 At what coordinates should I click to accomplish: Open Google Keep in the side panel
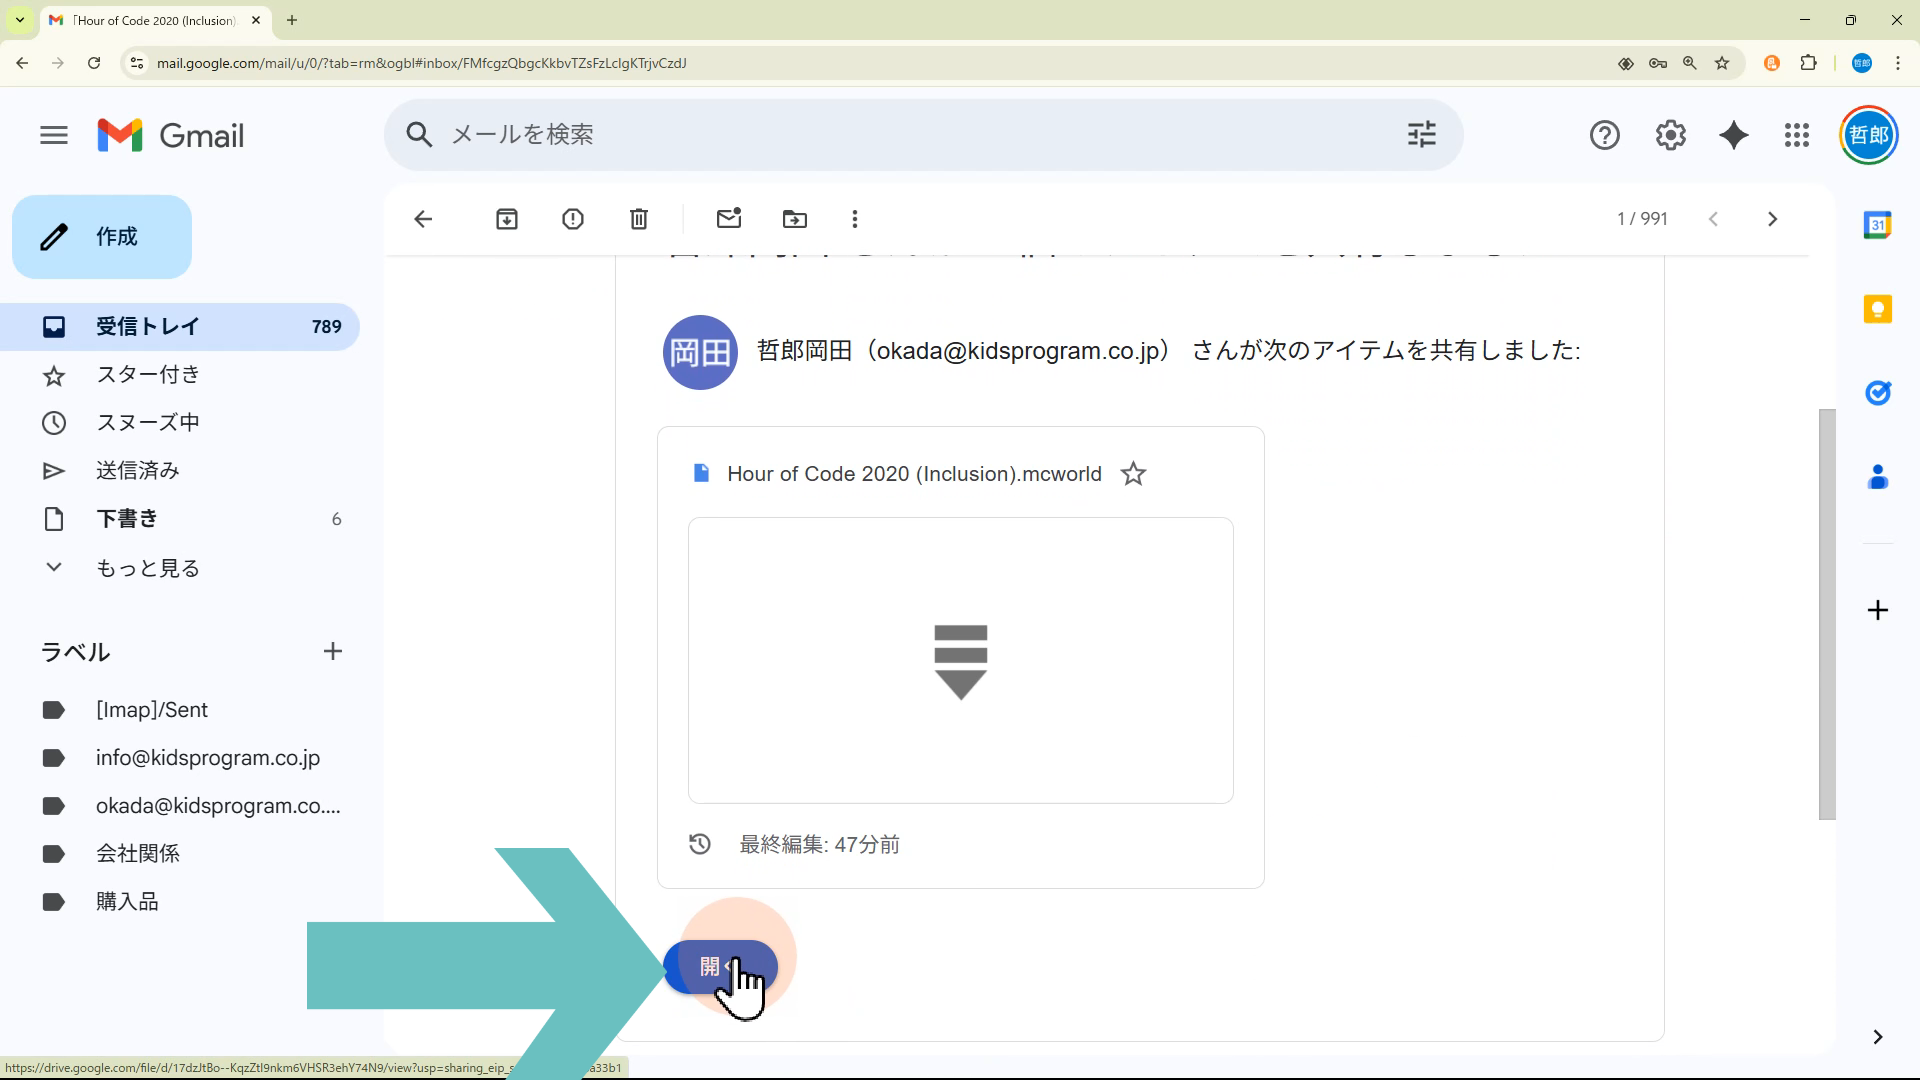click(1878, 309)
